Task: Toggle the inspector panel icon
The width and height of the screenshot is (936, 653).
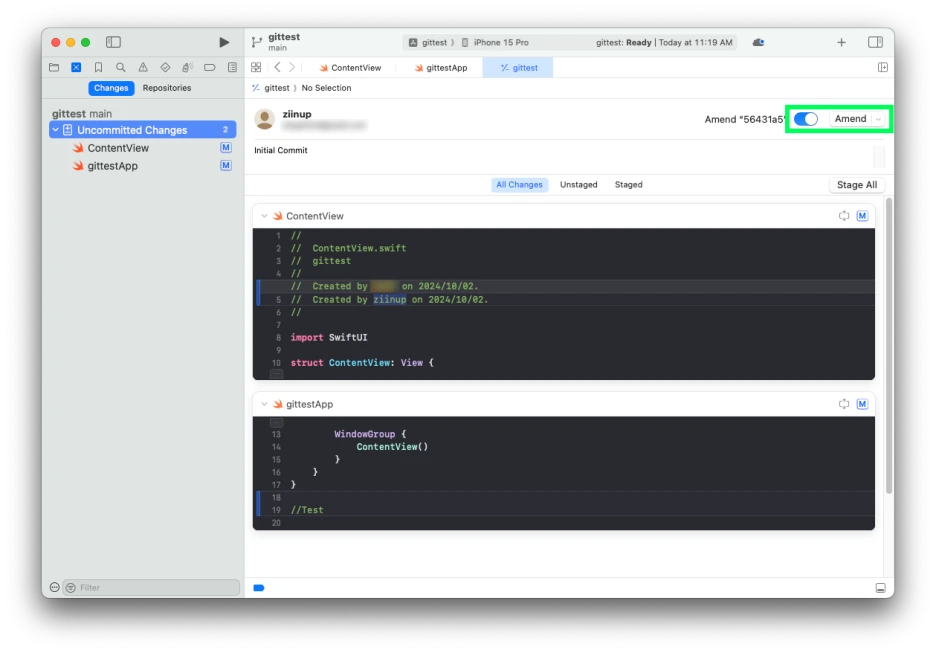Action: (x=875, y=42)
